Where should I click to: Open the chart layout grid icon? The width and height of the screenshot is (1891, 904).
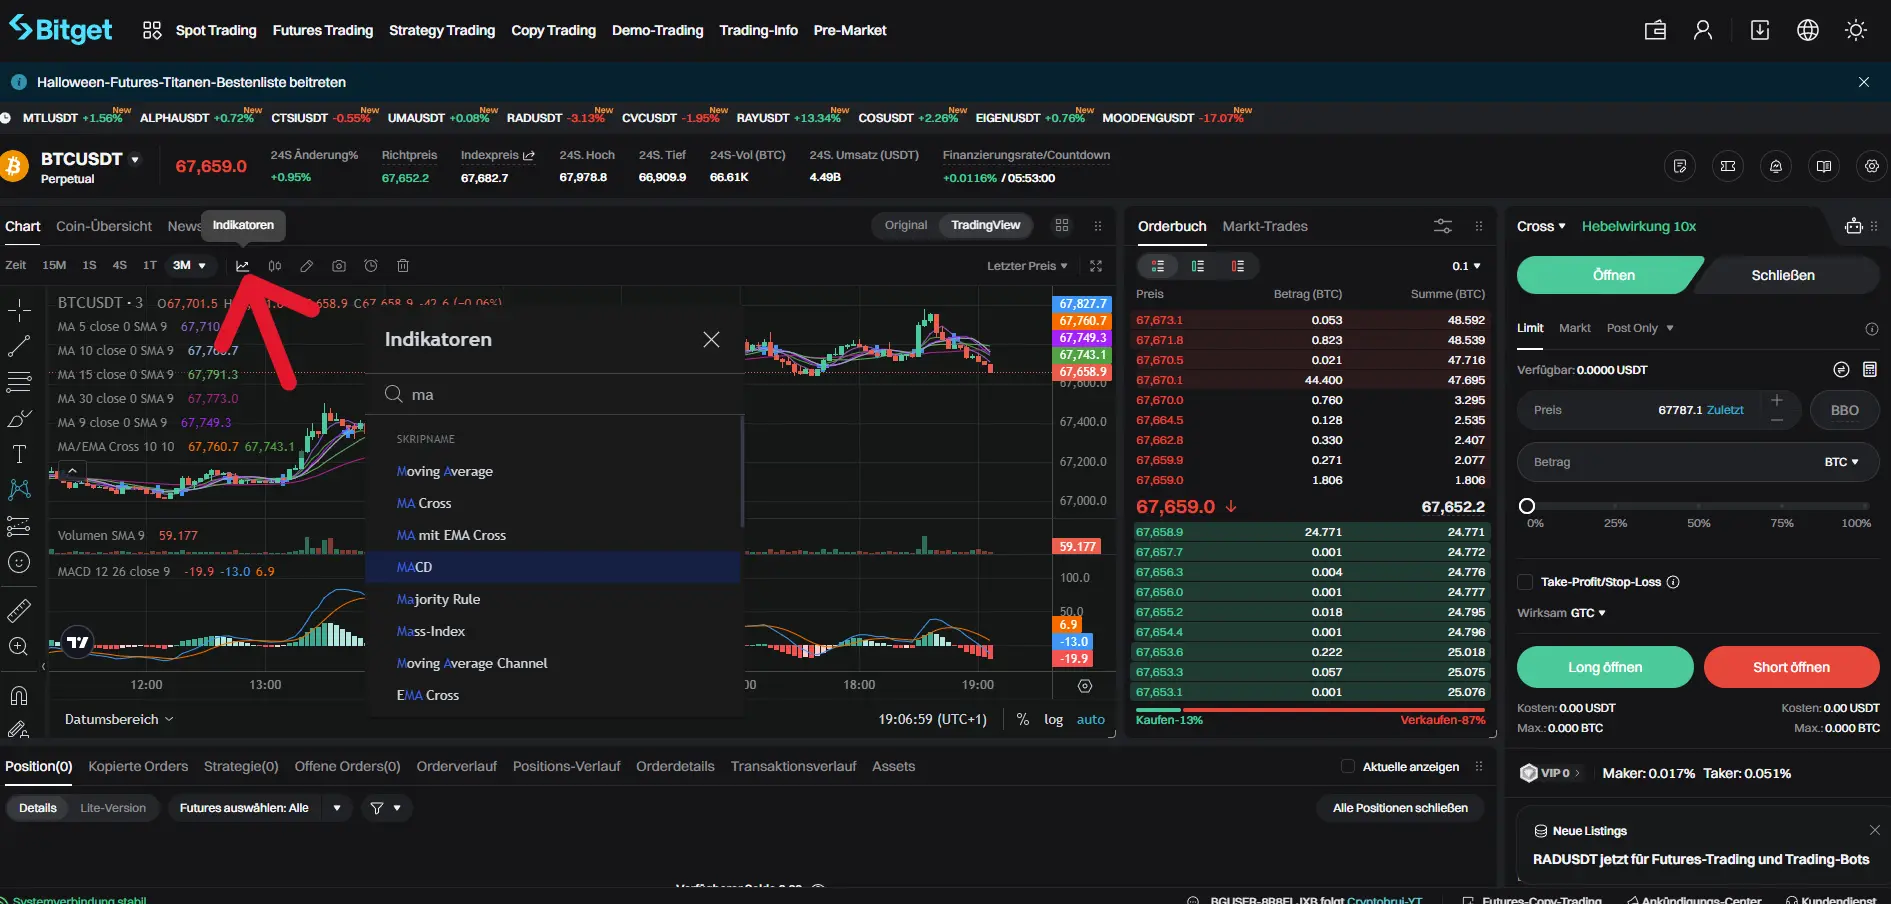(1062, 226)
